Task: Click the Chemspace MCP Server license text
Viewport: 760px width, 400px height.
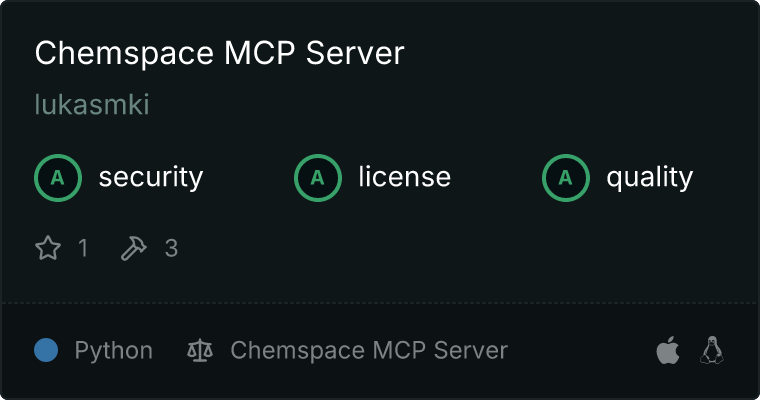Action: (369, 350)
